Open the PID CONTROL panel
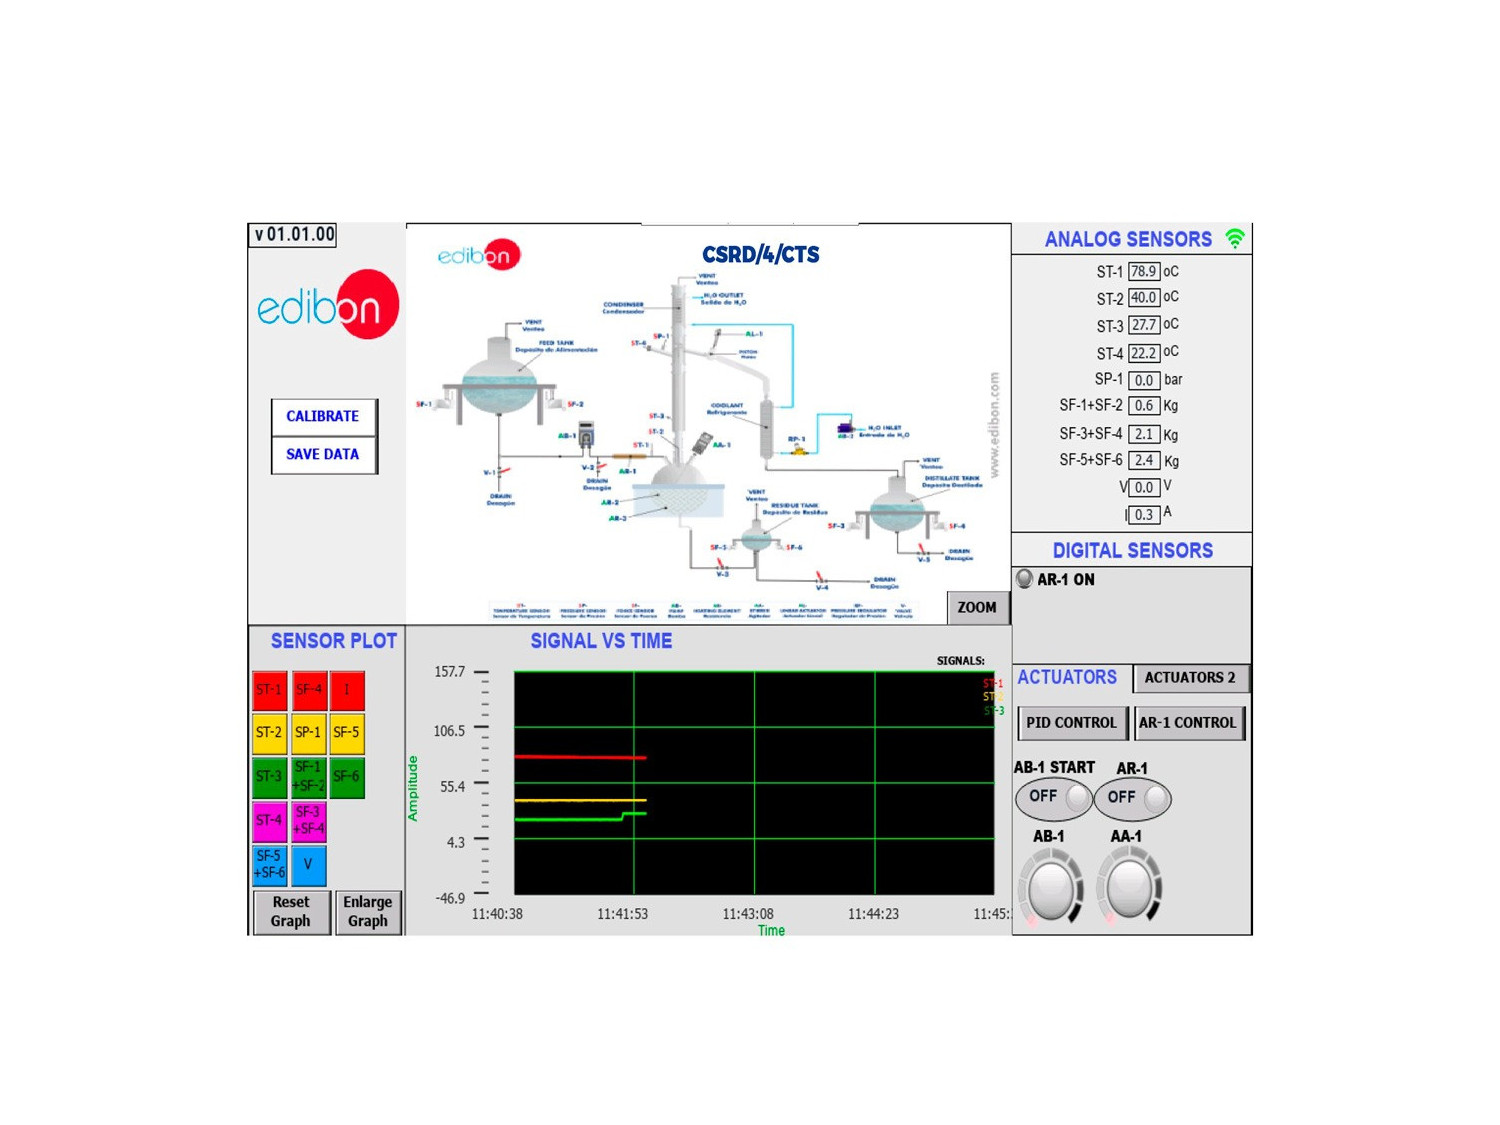 click(1071, 723)
